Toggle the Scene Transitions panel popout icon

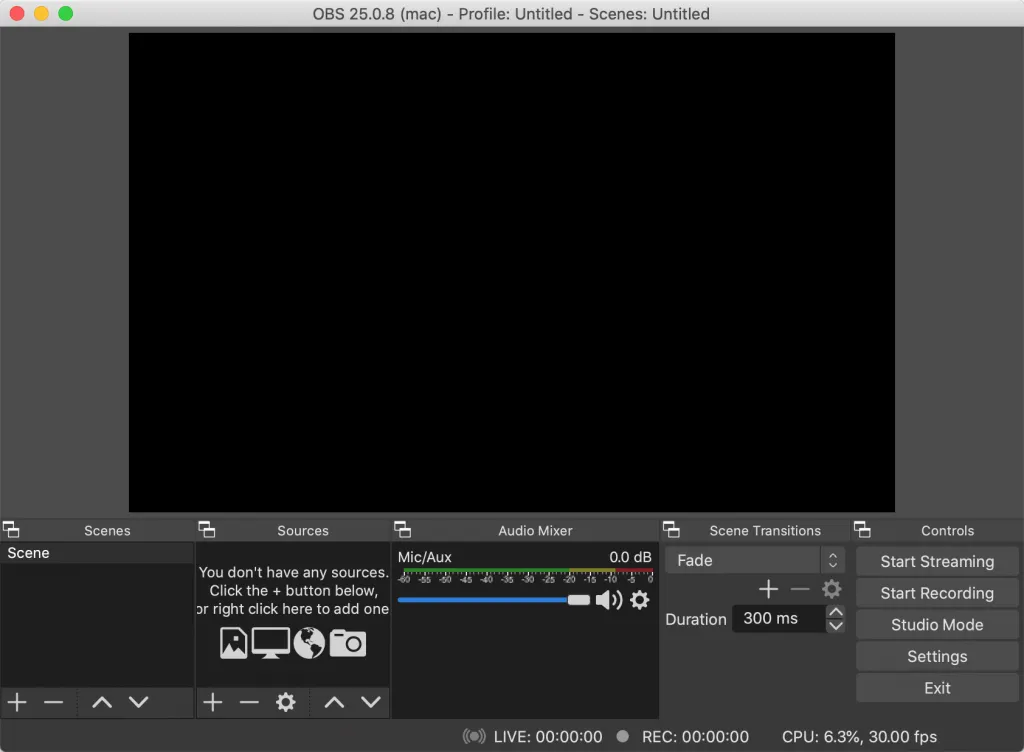(x=671, y=529)
